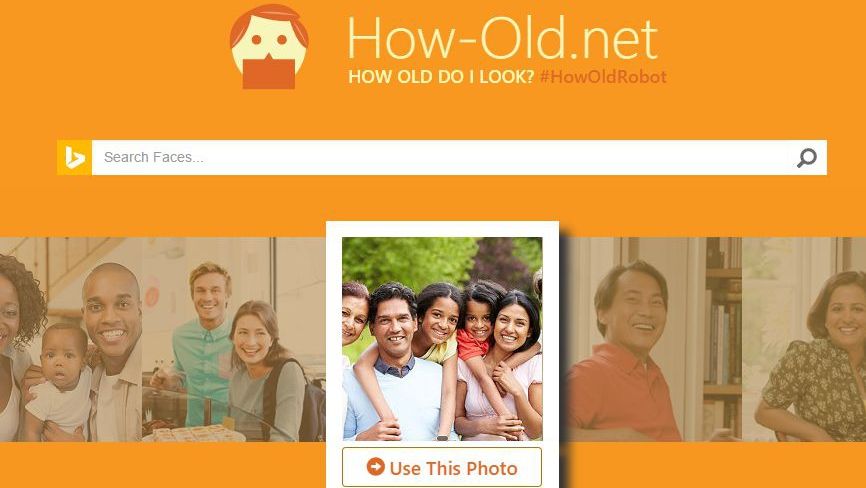Click the How-Old robot face logo
This screenshot has width=866, height=488.
pos(269,46)
